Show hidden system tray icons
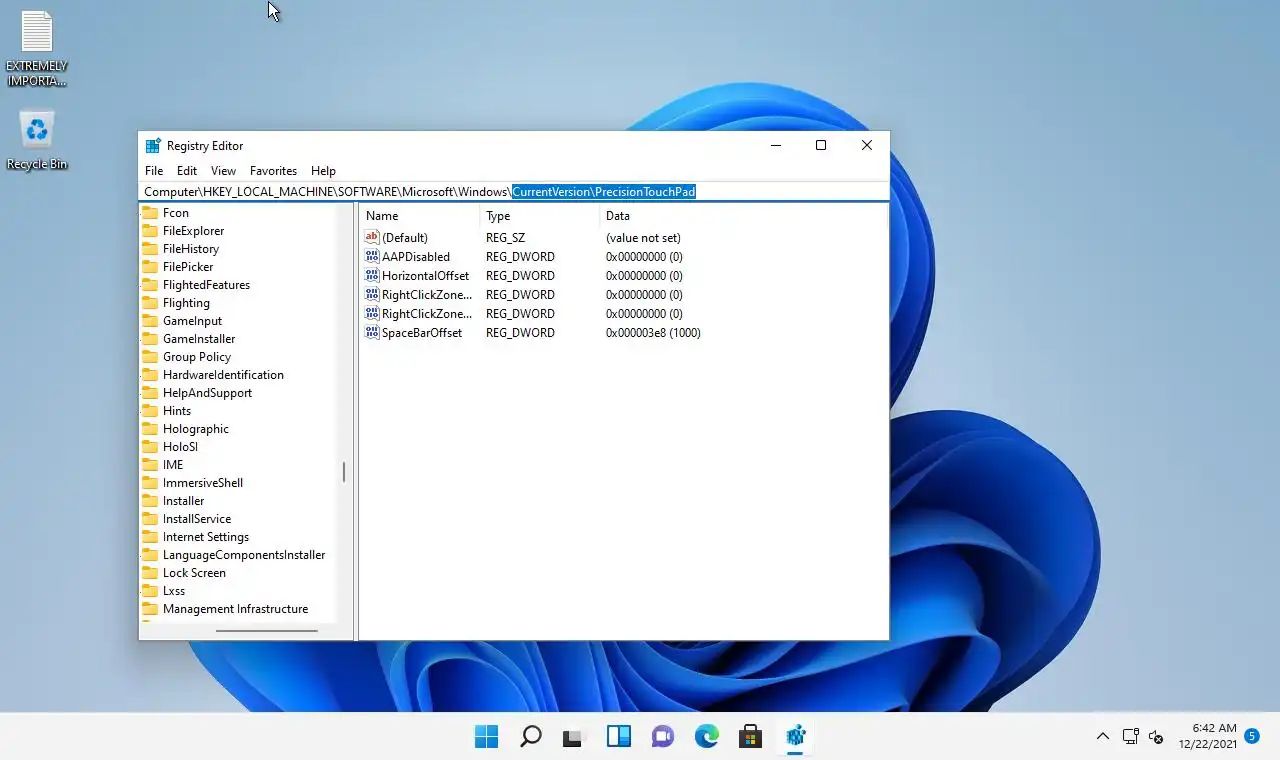1280x760 pixels. tap(1102, 737)
